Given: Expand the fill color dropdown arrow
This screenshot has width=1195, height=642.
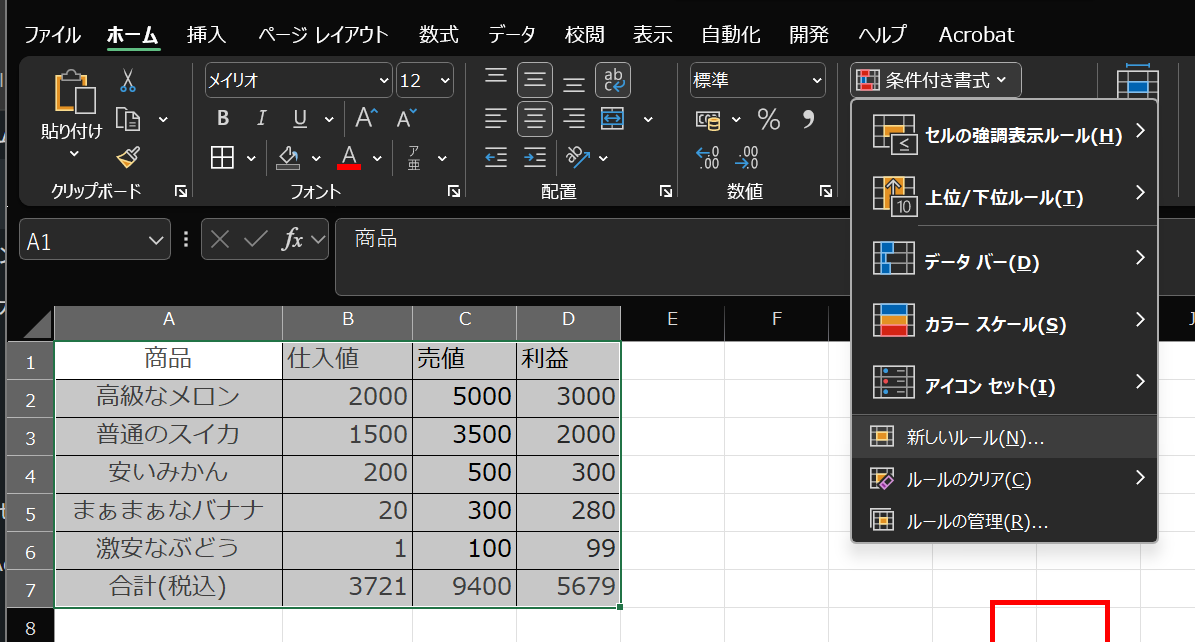Looking at the screenshot, I should point(316,159).
